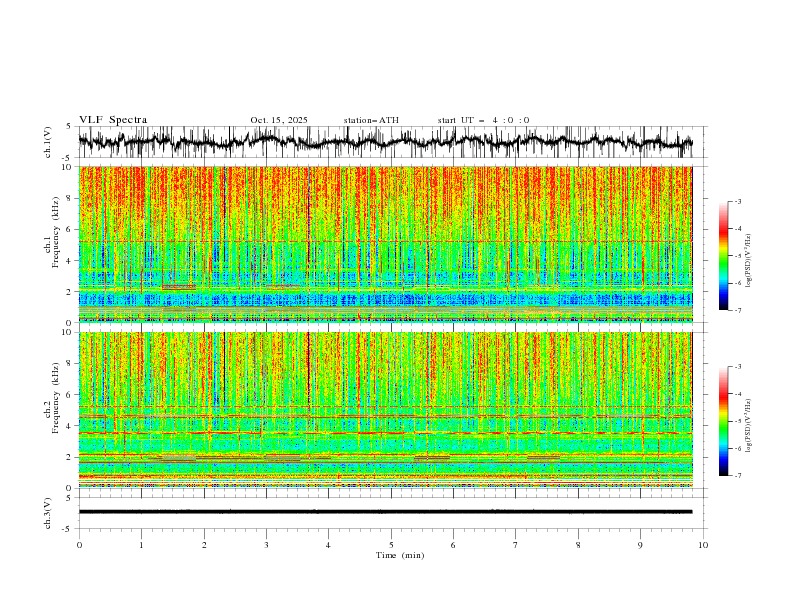Click the time axis tick label '9'
Image resolution: width=792 pixels, height=612 pixels.
coord(640,545)
